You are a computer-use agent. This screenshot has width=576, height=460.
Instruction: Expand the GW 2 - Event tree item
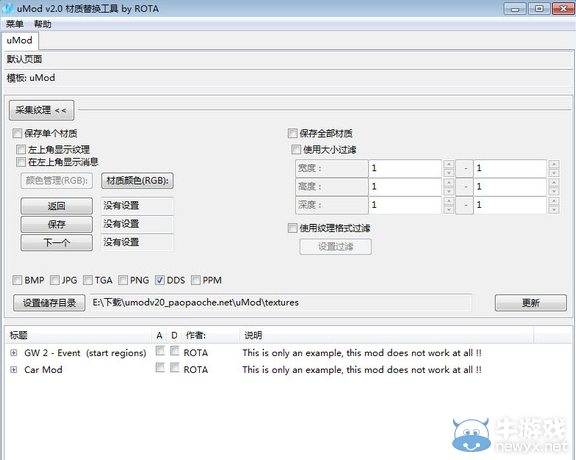(x=14, y=353)
